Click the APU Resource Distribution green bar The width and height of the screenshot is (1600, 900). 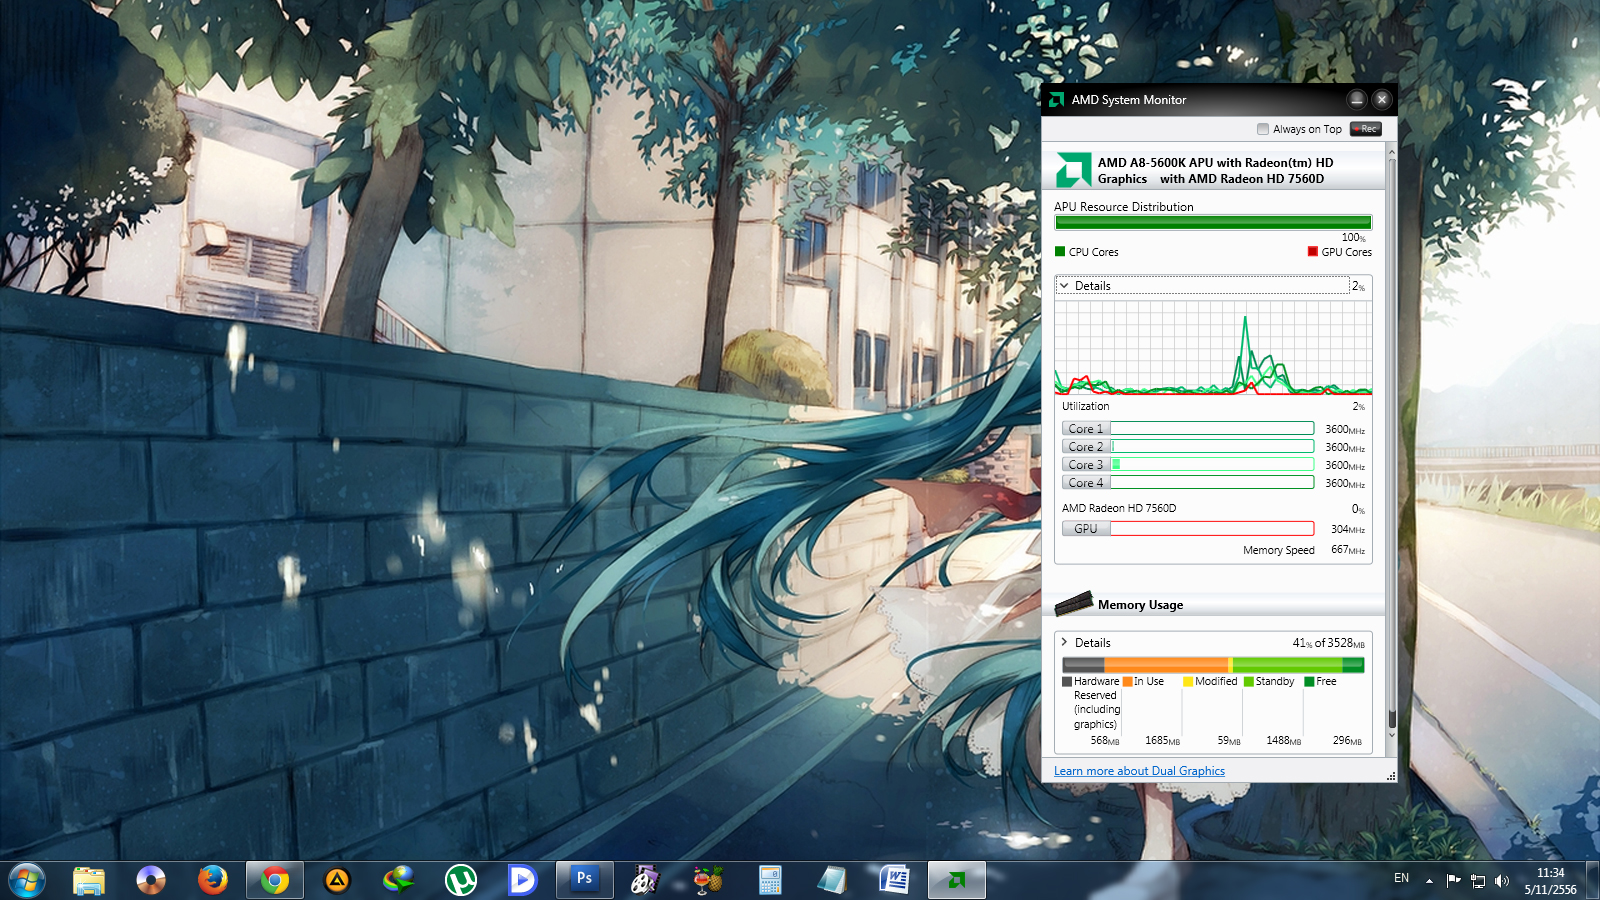pyautogui.click(x=1212, y=223)
